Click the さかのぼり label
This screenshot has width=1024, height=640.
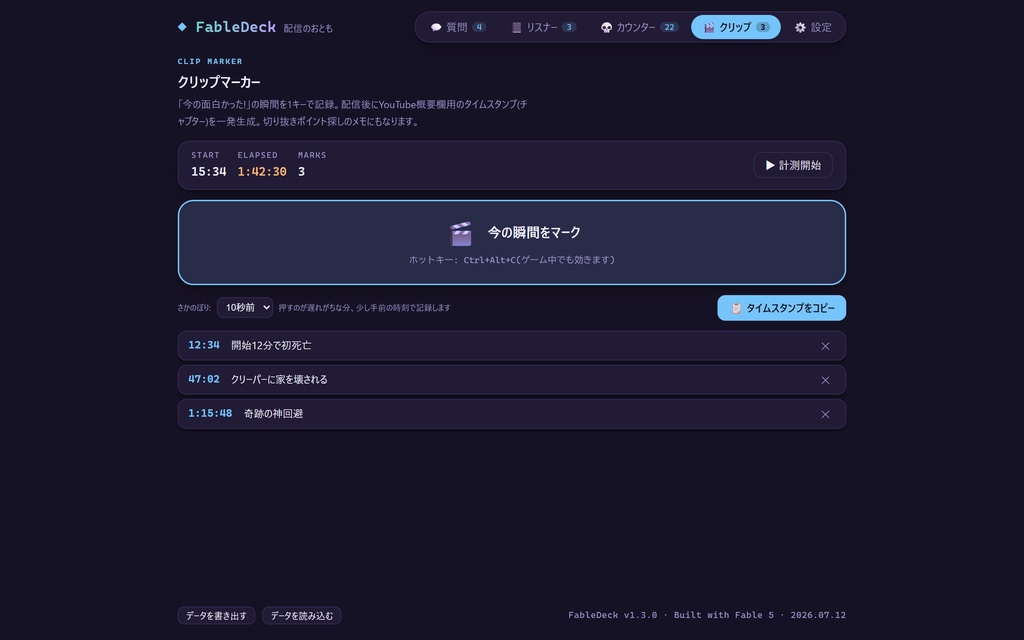(x=194, y=308)
